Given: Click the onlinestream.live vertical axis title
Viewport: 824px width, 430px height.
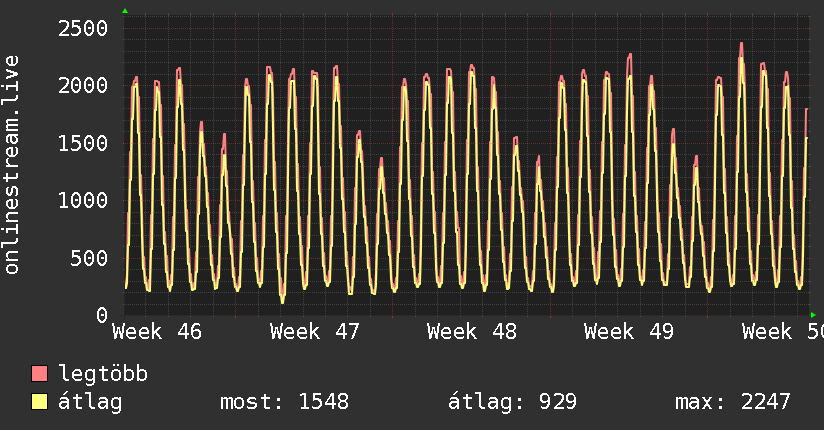Looking at the screenshot, I should (x=11, y=165).
